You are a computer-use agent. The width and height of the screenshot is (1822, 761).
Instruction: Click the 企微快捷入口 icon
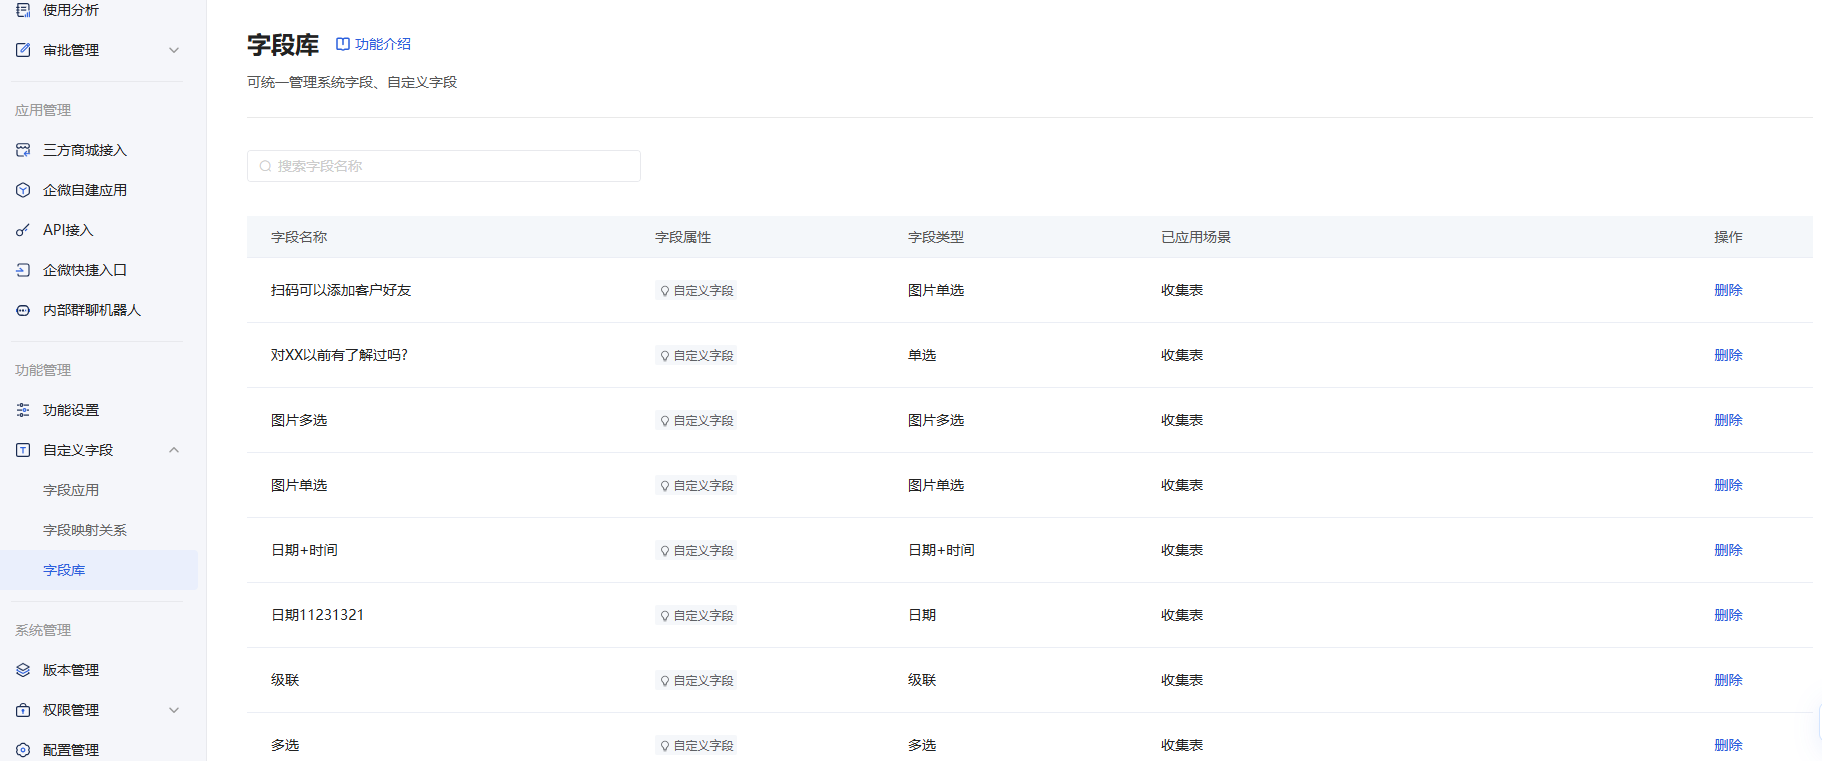(x=23, y=270)
